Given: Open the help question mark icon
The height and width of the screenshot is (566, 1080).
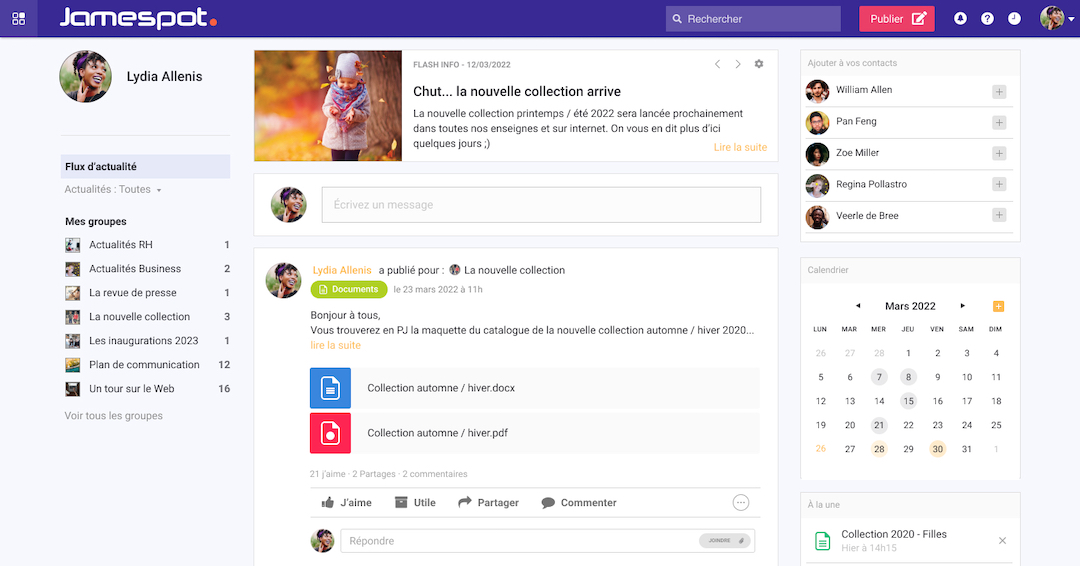Looking at the screenshot, I should click(x=987, y=18).
